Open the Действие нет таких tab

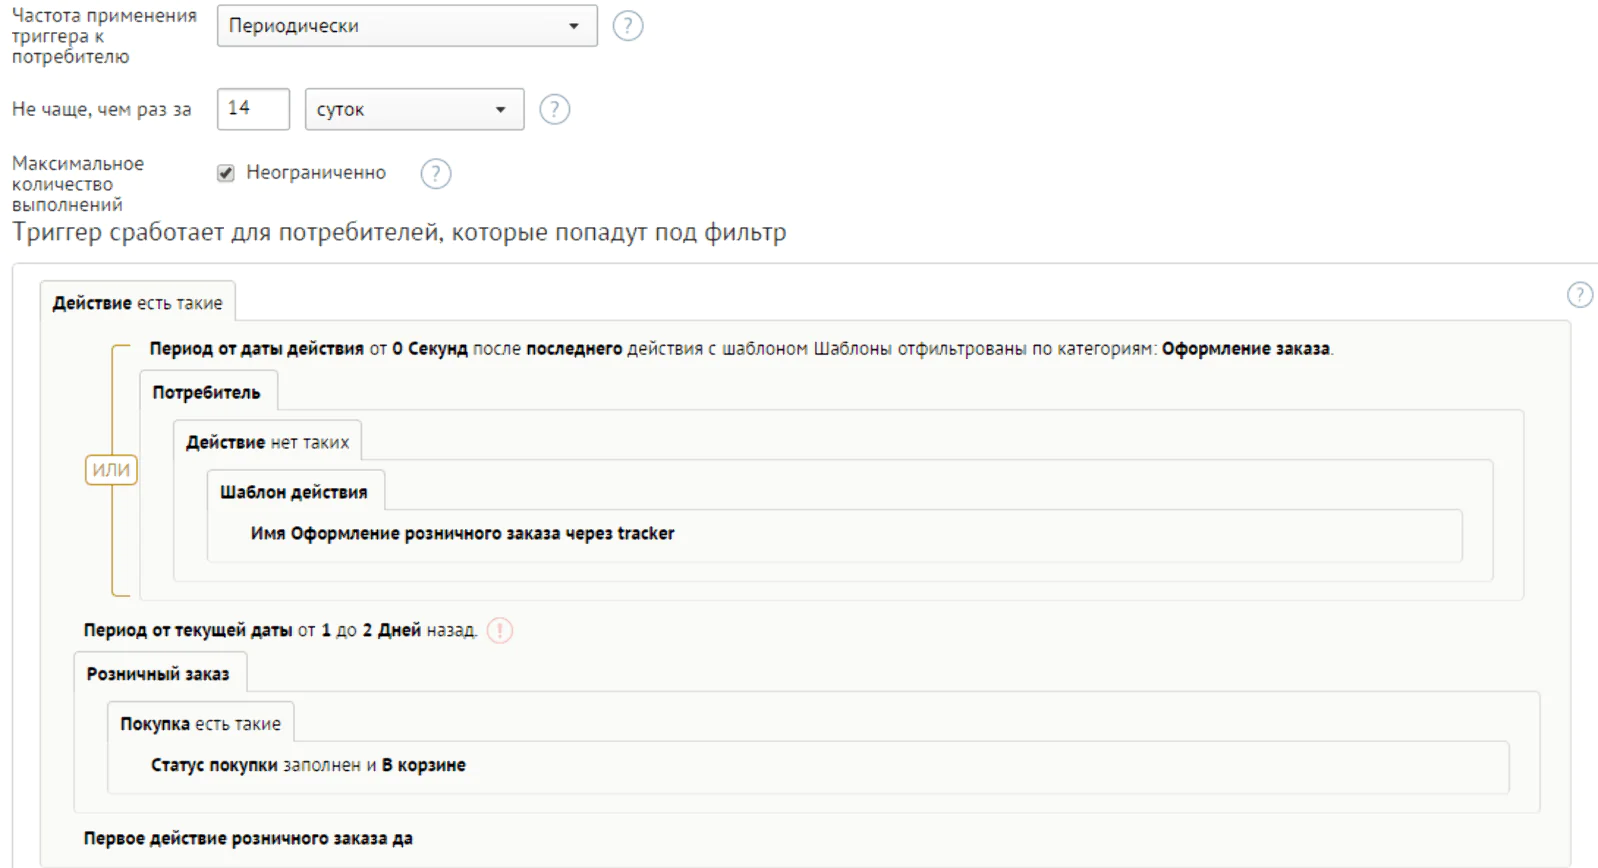click(267, 442)
